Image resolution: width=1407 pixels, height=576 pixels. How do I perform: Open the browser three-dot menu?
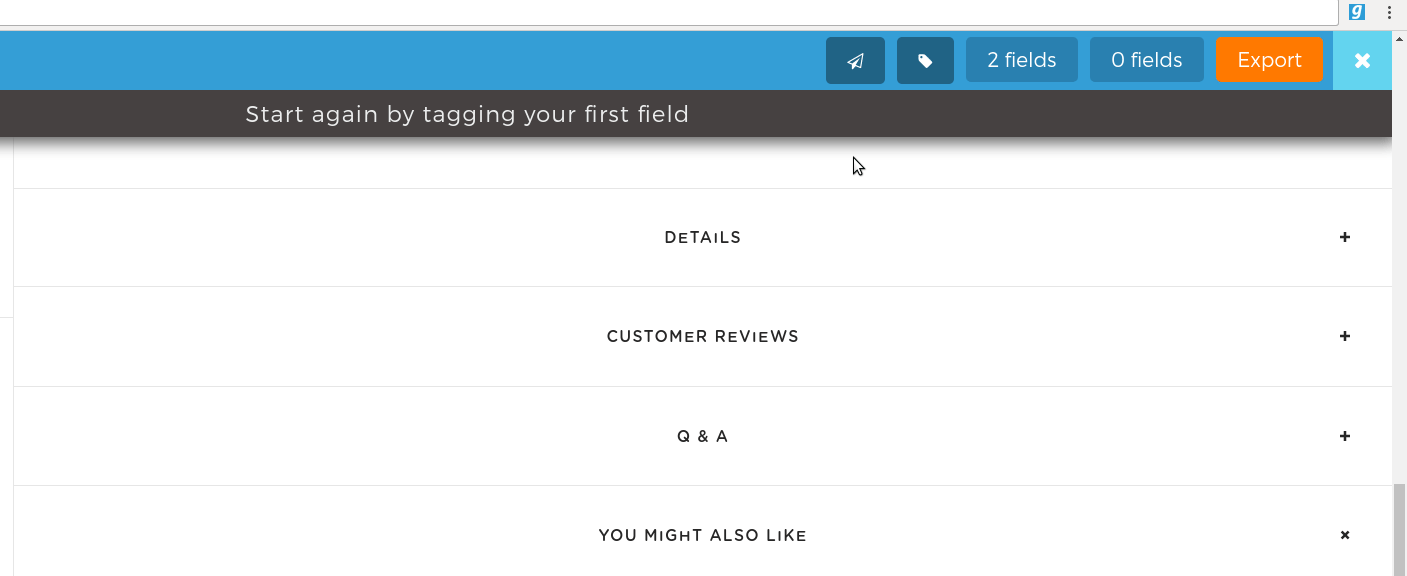[x=1390, y=12]
